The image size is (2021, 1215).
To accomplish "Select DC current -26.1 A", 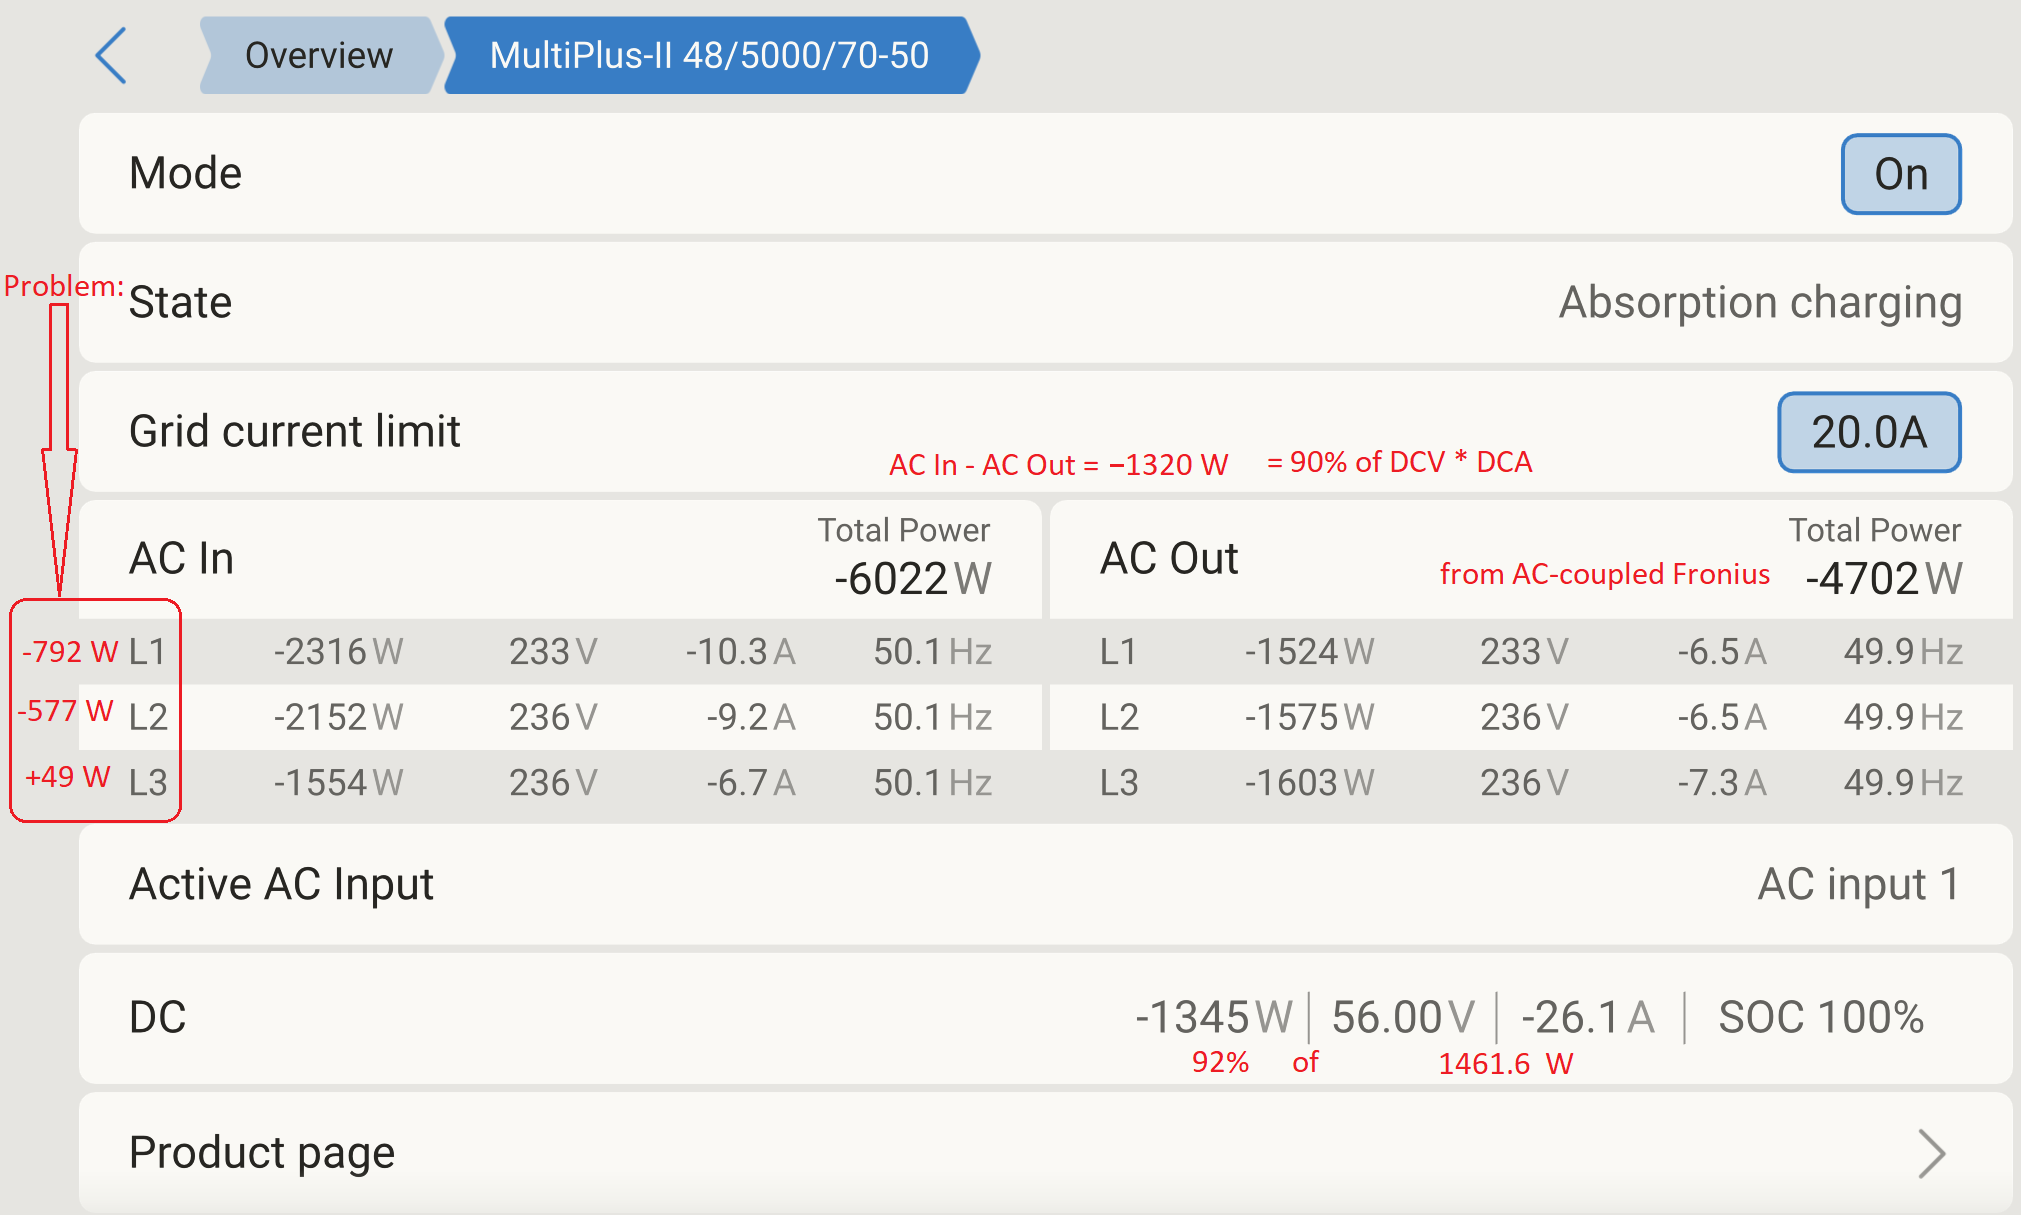I will [x=1588, y=1018].
